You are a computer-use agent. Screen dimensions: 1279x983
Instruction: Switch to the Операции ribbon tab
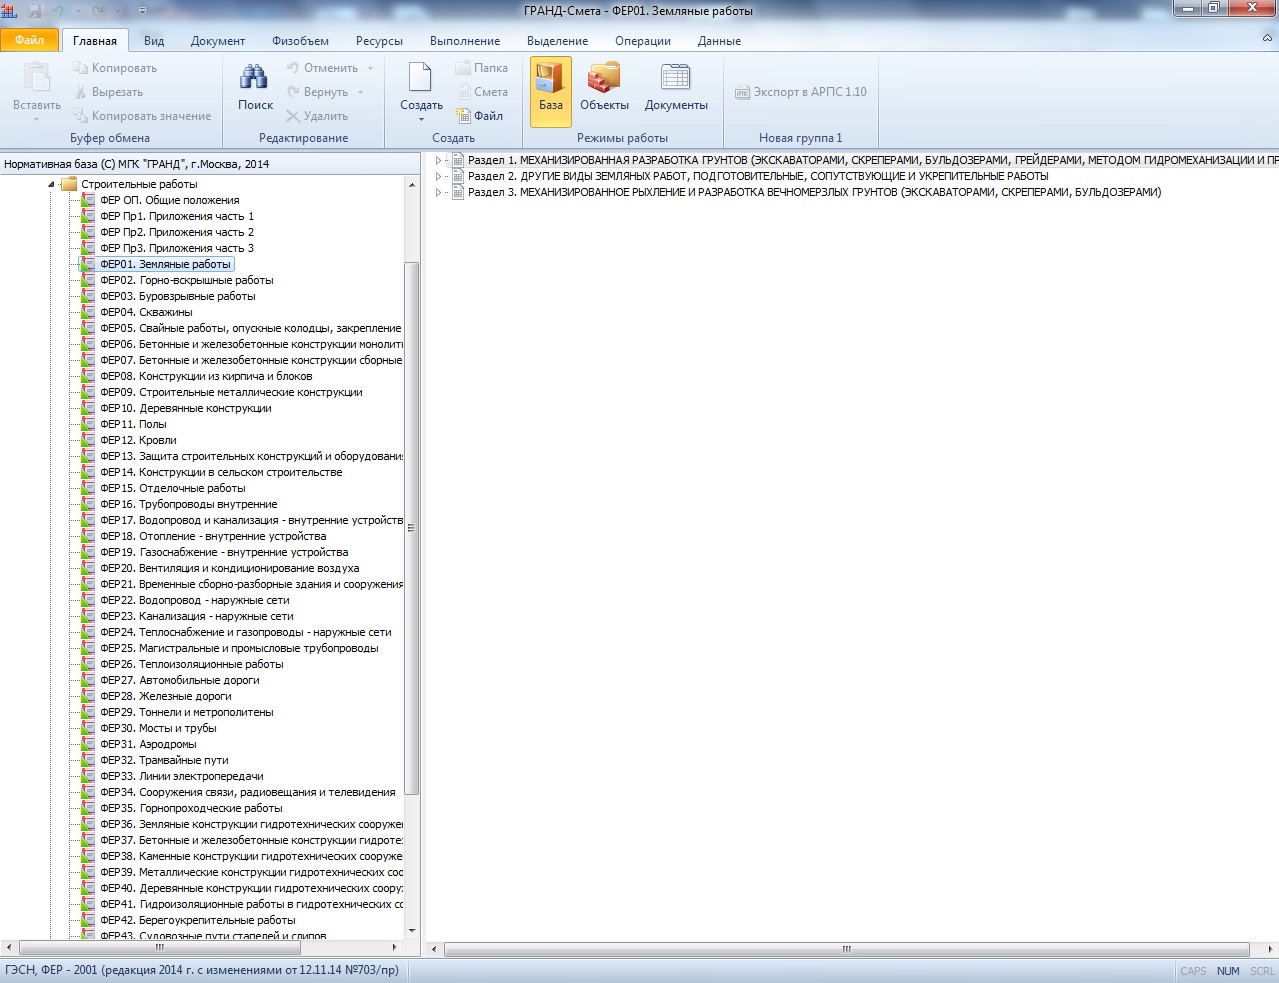pyautogui.click(x=643, y=41)
